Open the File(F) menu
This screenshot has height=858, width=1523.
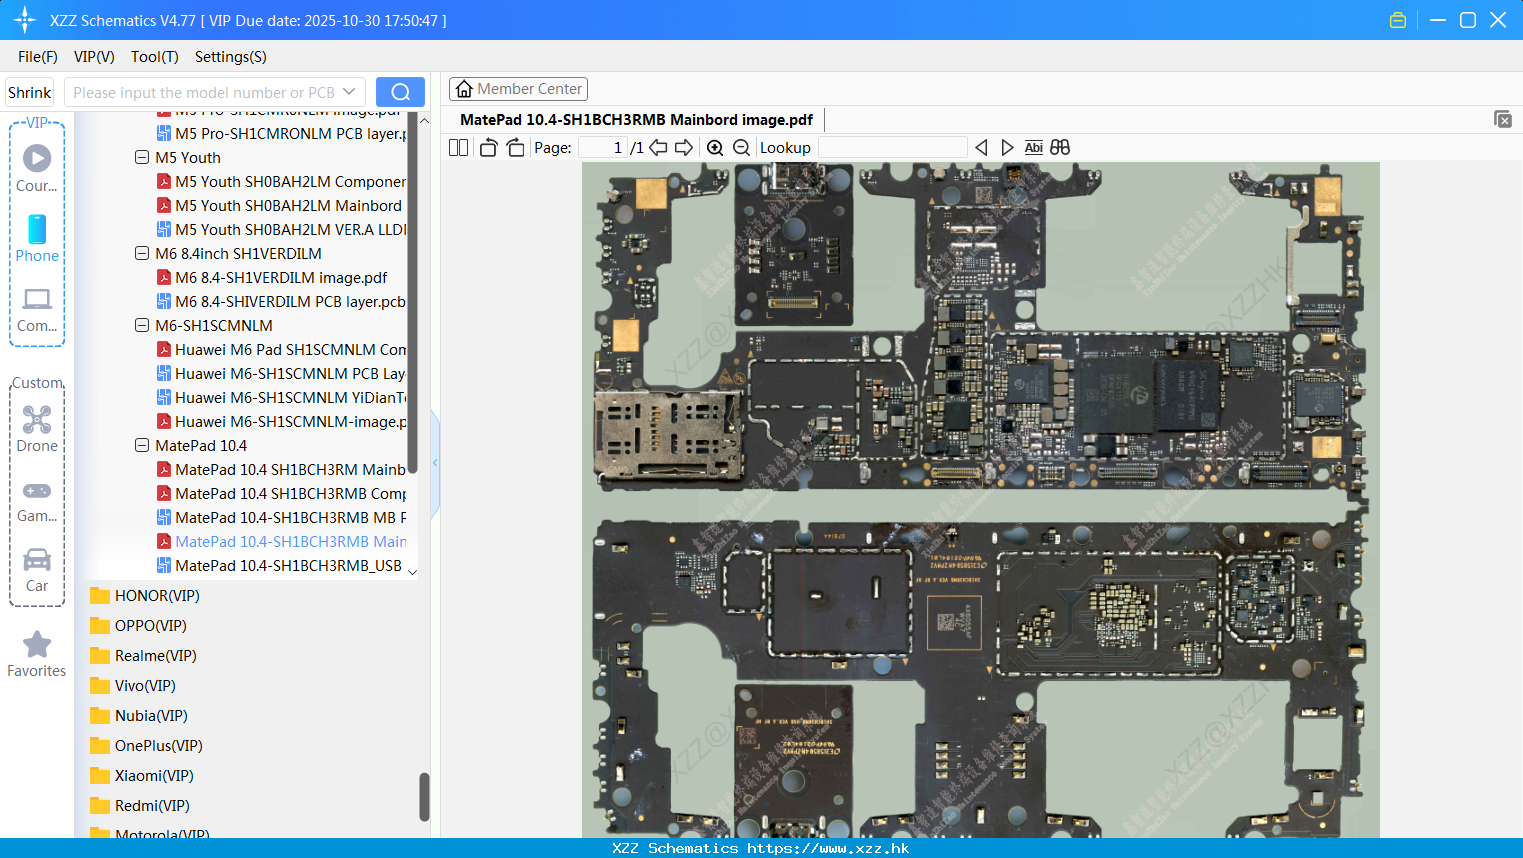(x=38, y=57)
